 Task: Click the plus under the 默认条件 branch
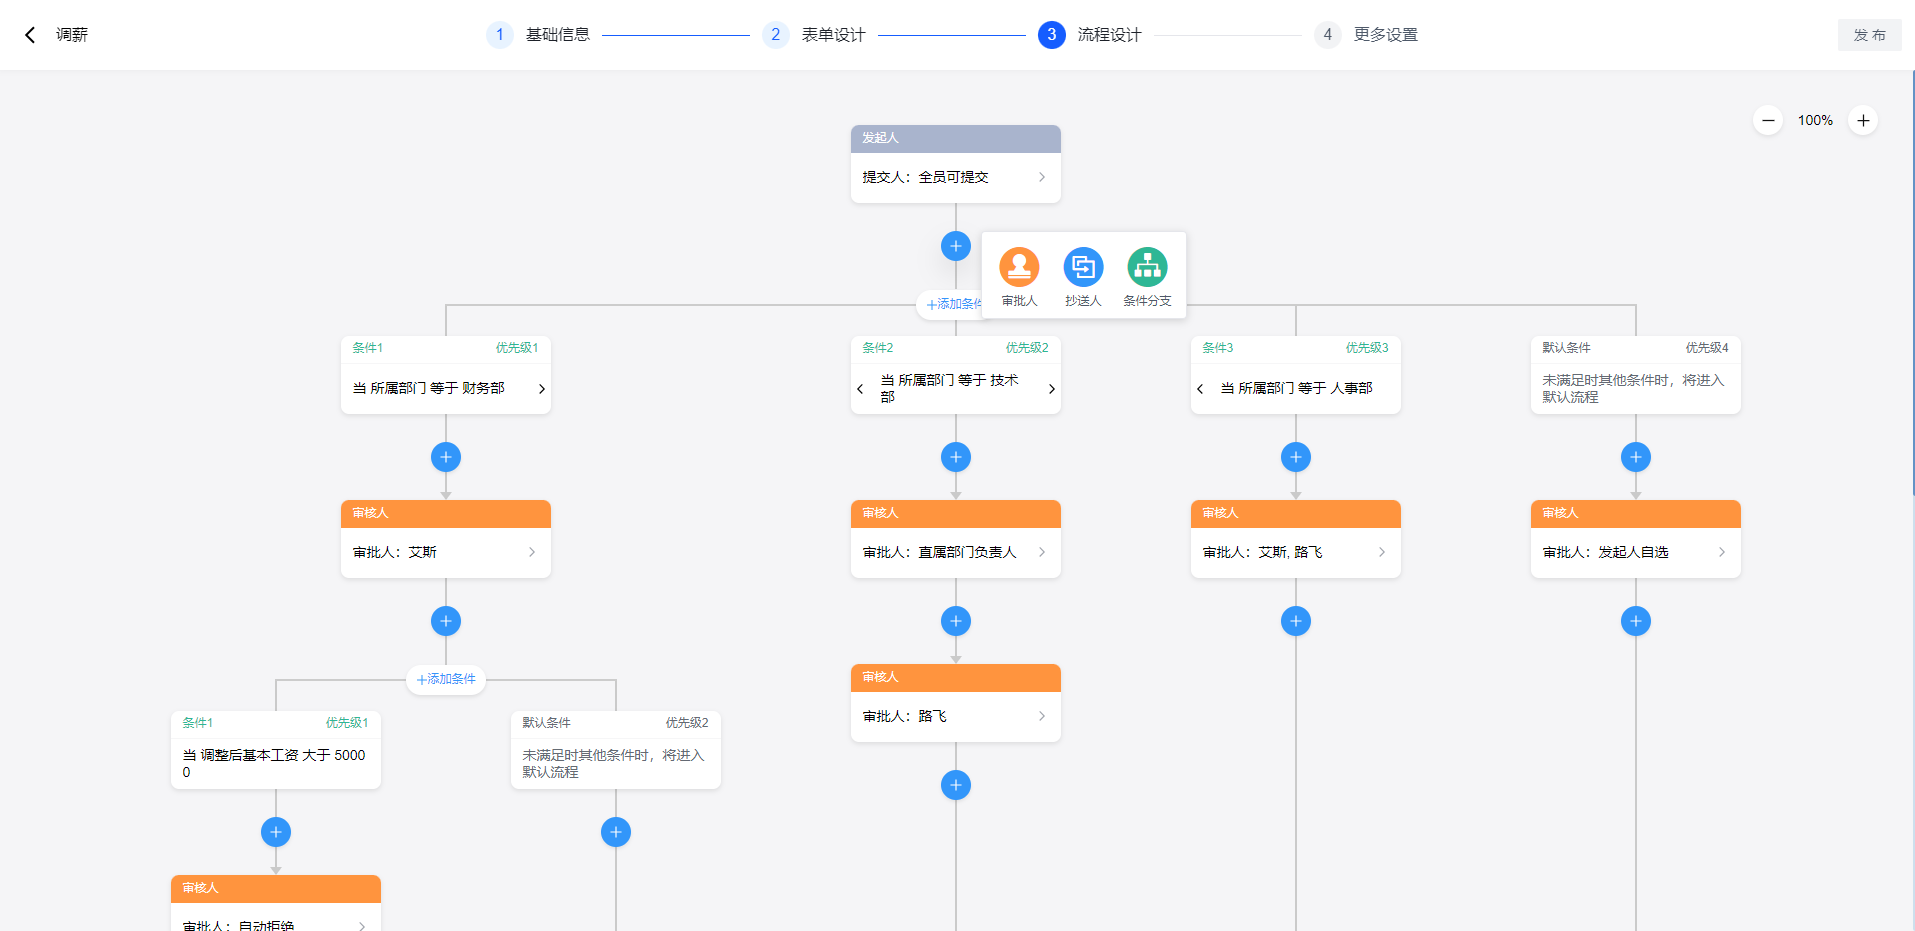[x=615, y=831]
